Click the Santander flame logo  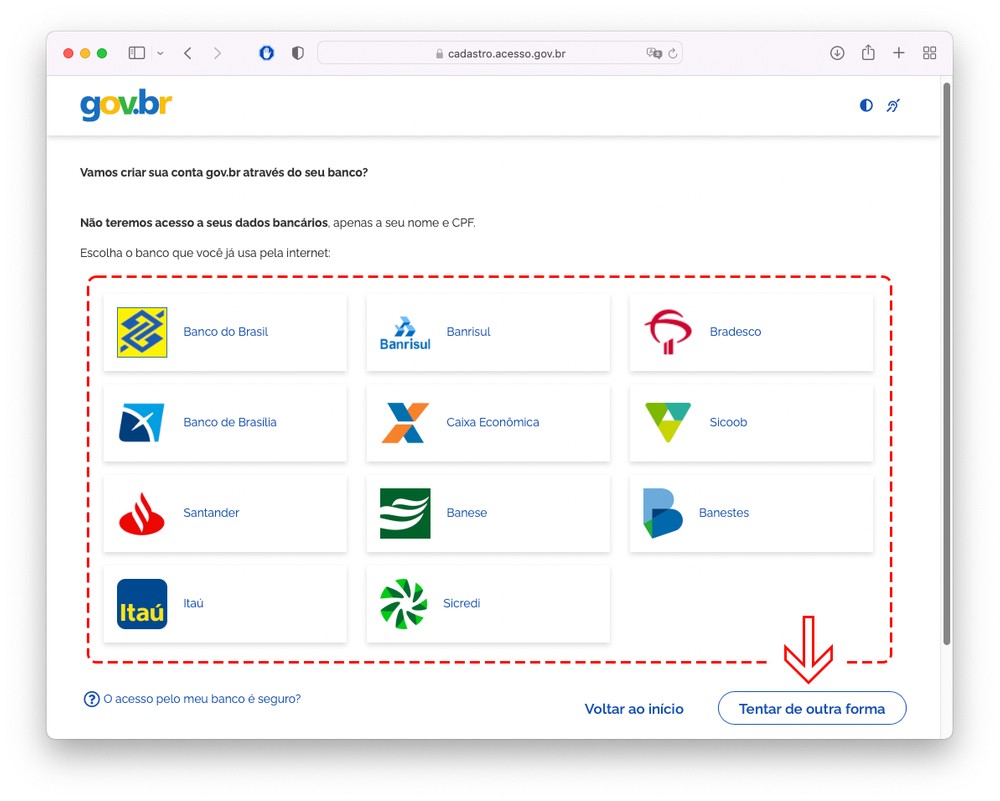click(142, 513)
